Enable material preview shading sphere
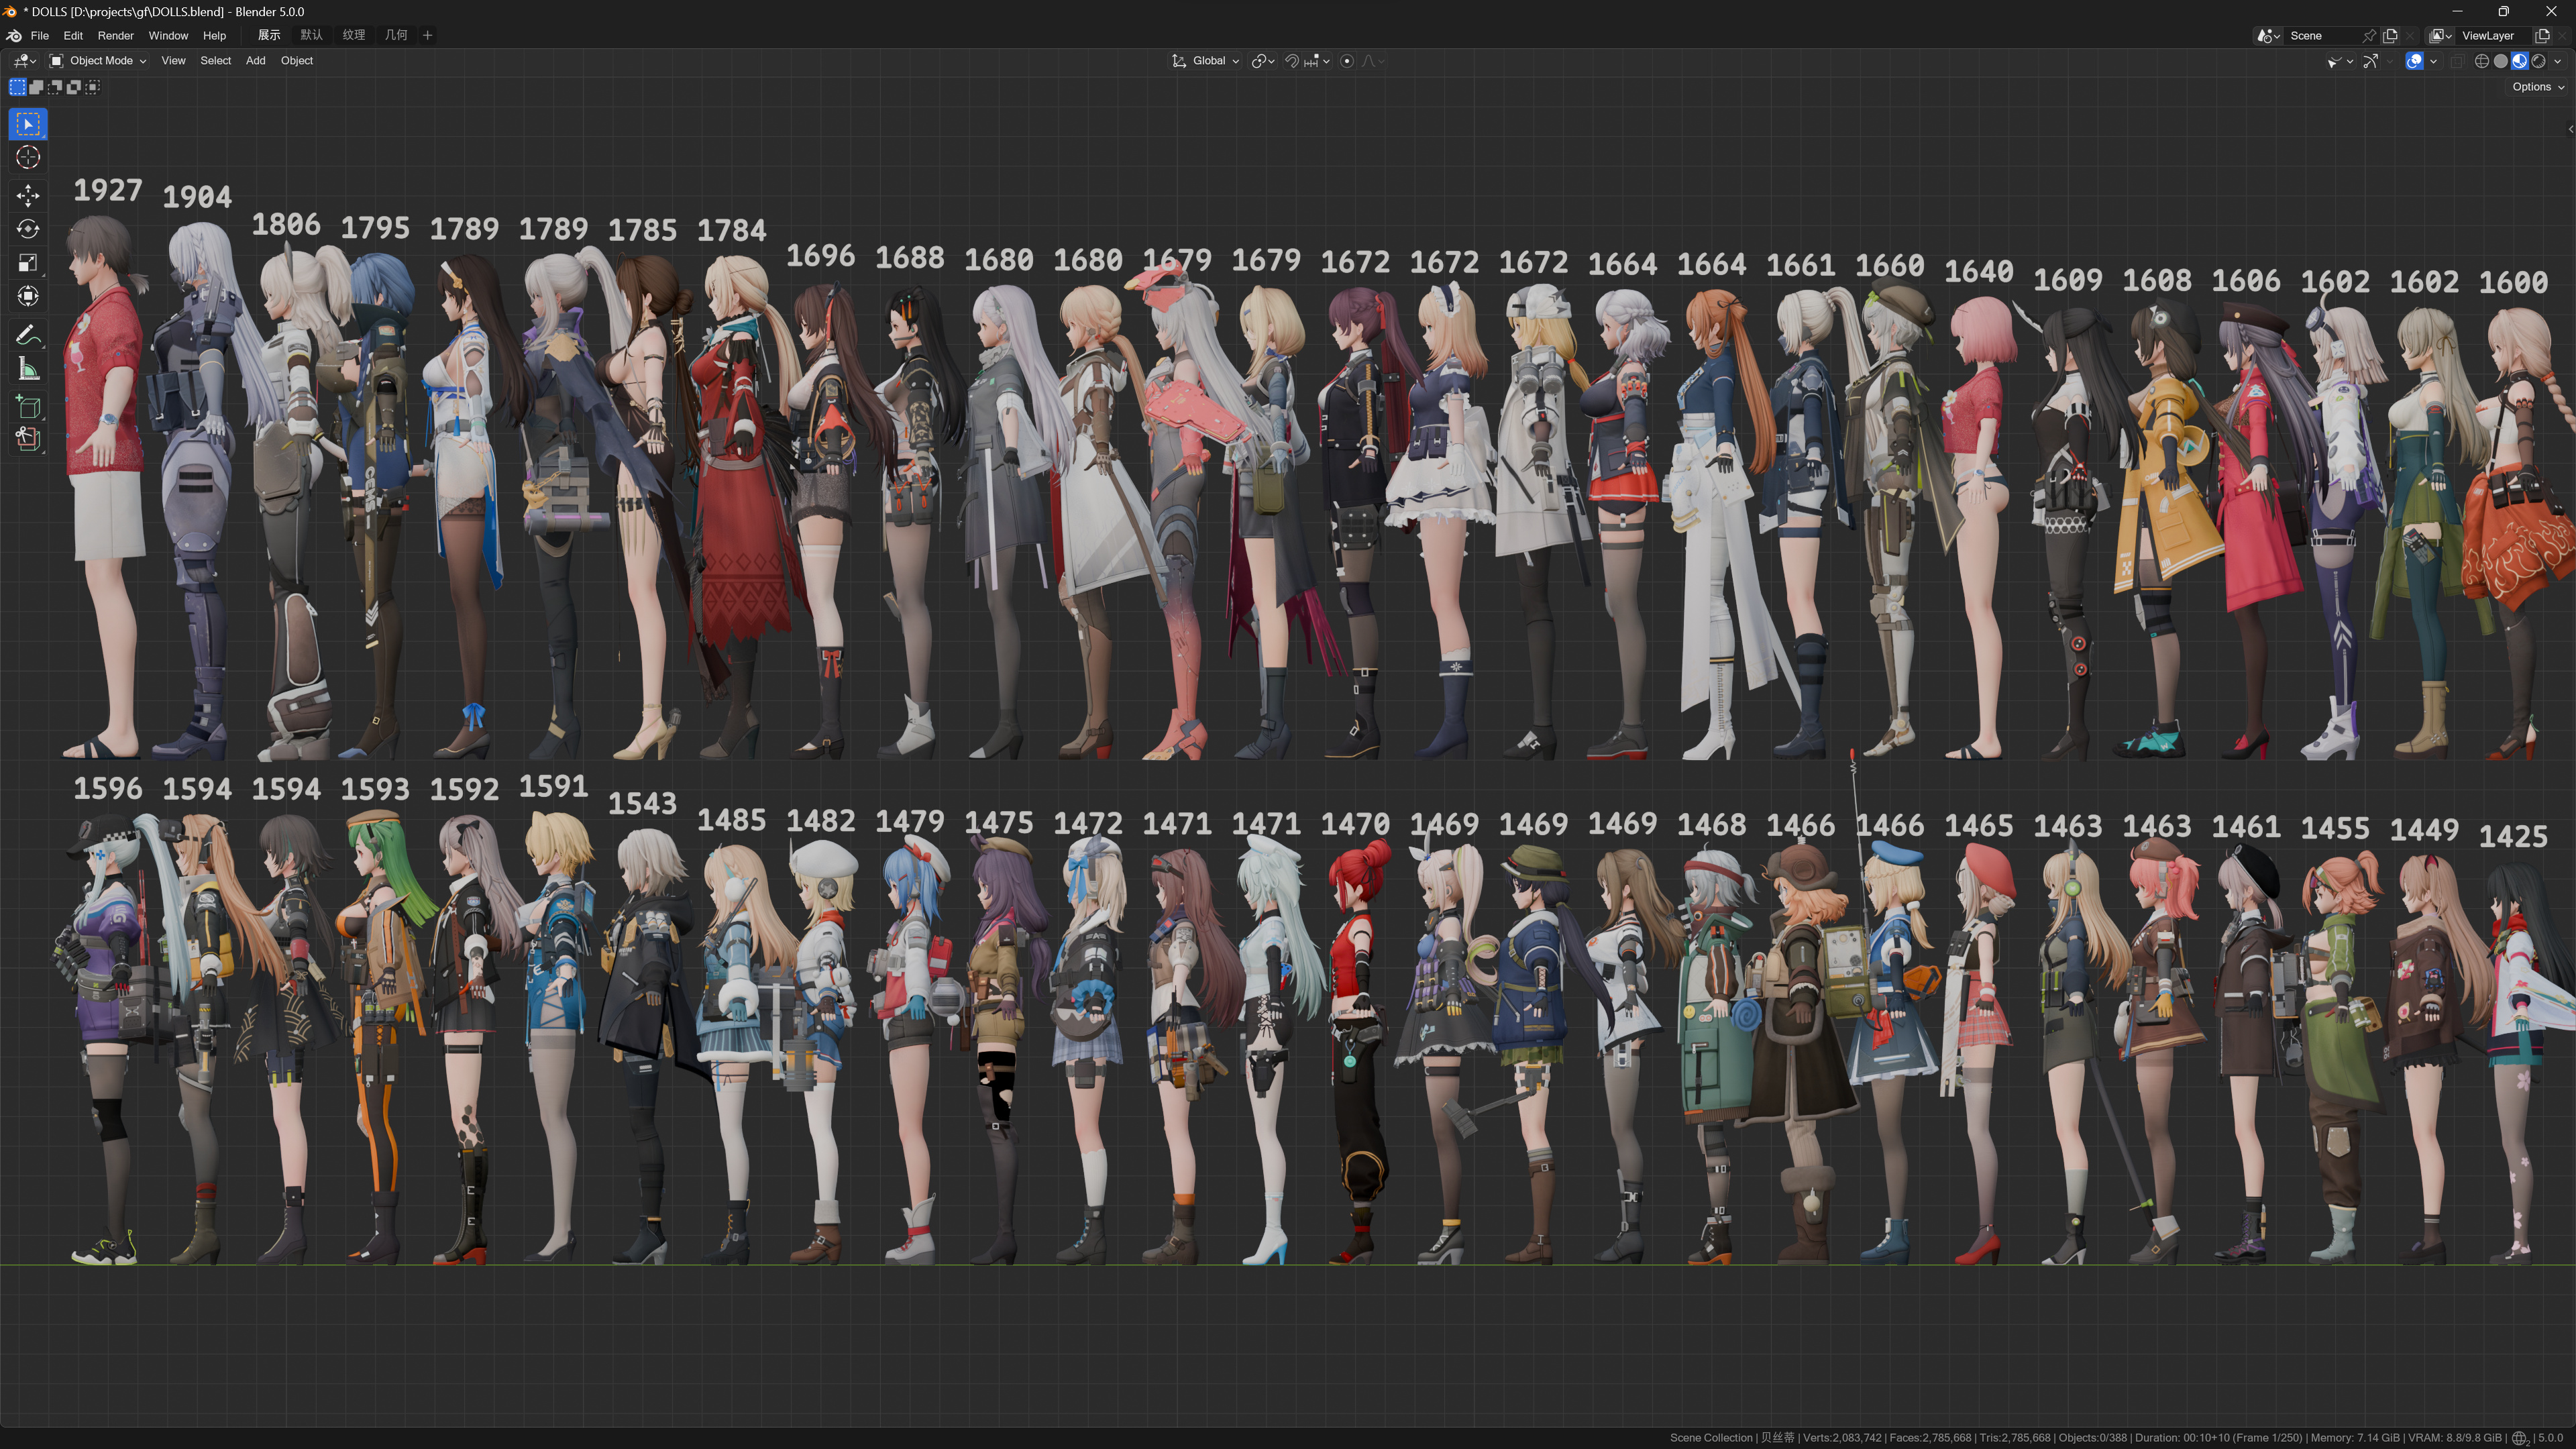The width and height of the screenshot is (2576, 1449). (2519, 61)
